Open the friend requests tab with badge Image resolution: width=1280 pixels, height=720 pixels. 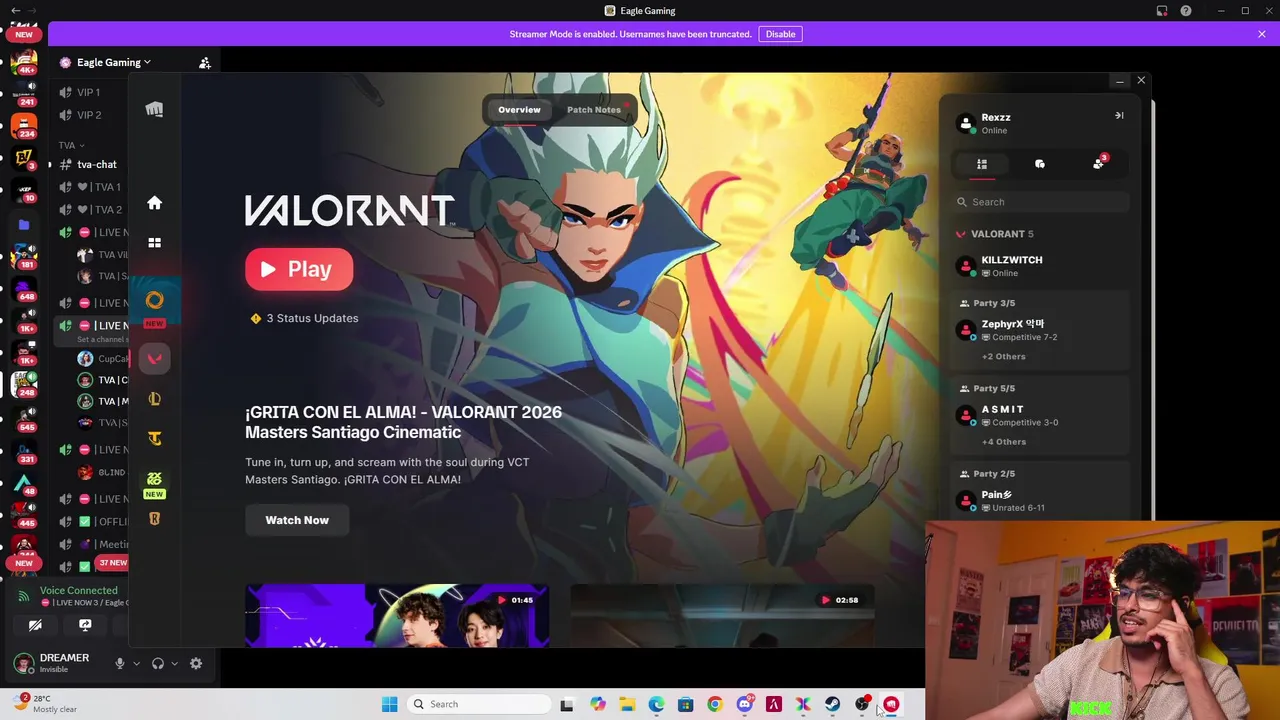click(1099, 163)
